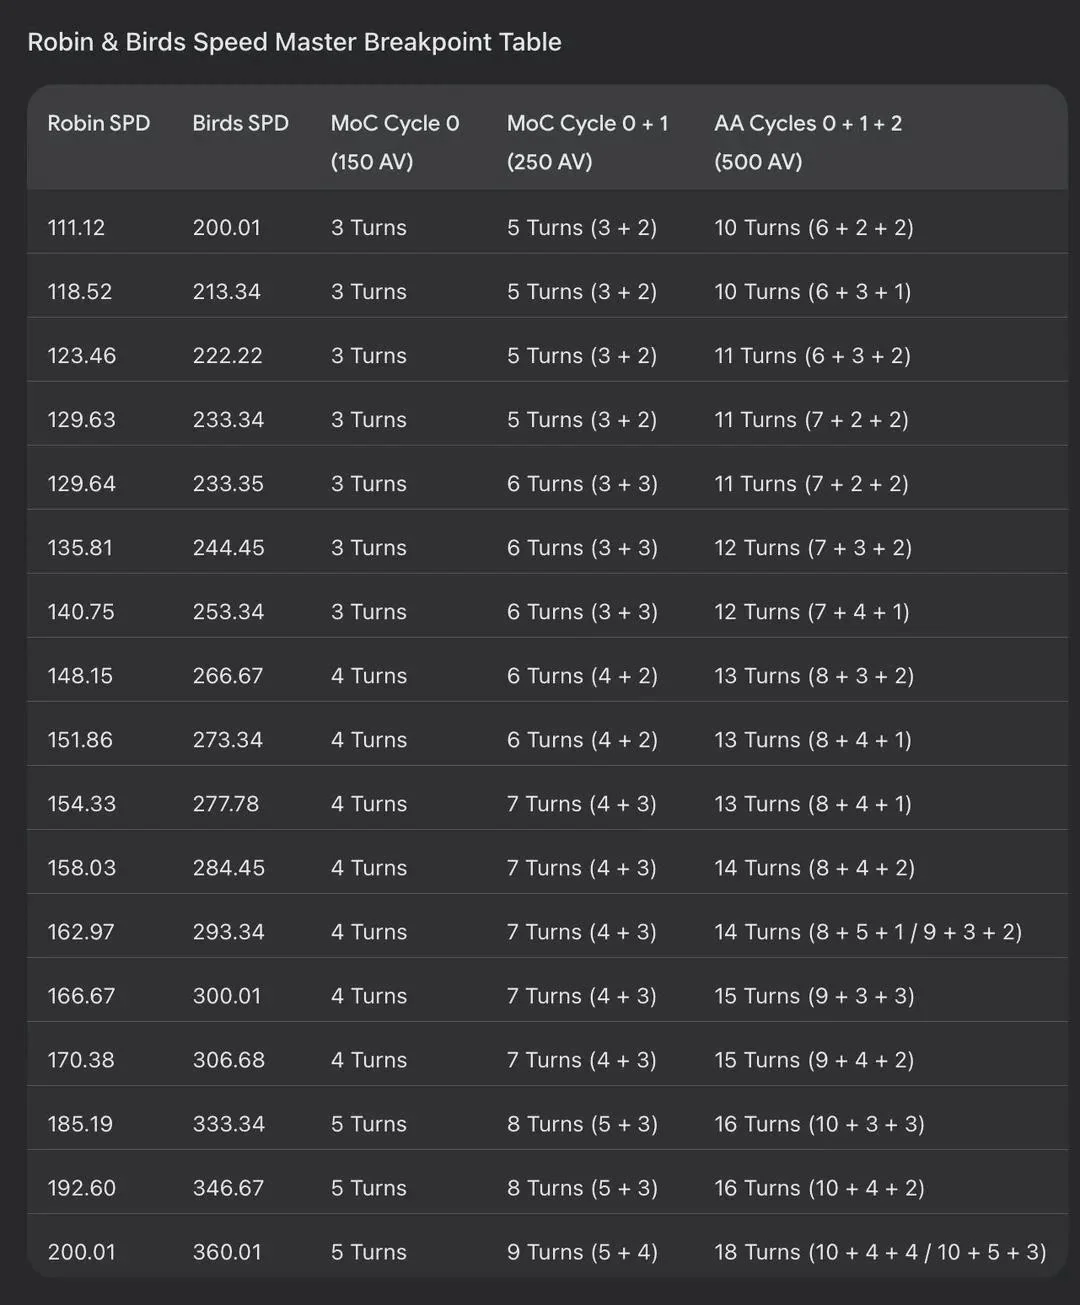Select the 15 Turns (9 + 4 + 2) cell
Image resolution: width=1080 pixels, height=1305 pixels.
click(x=814, y=1060)
